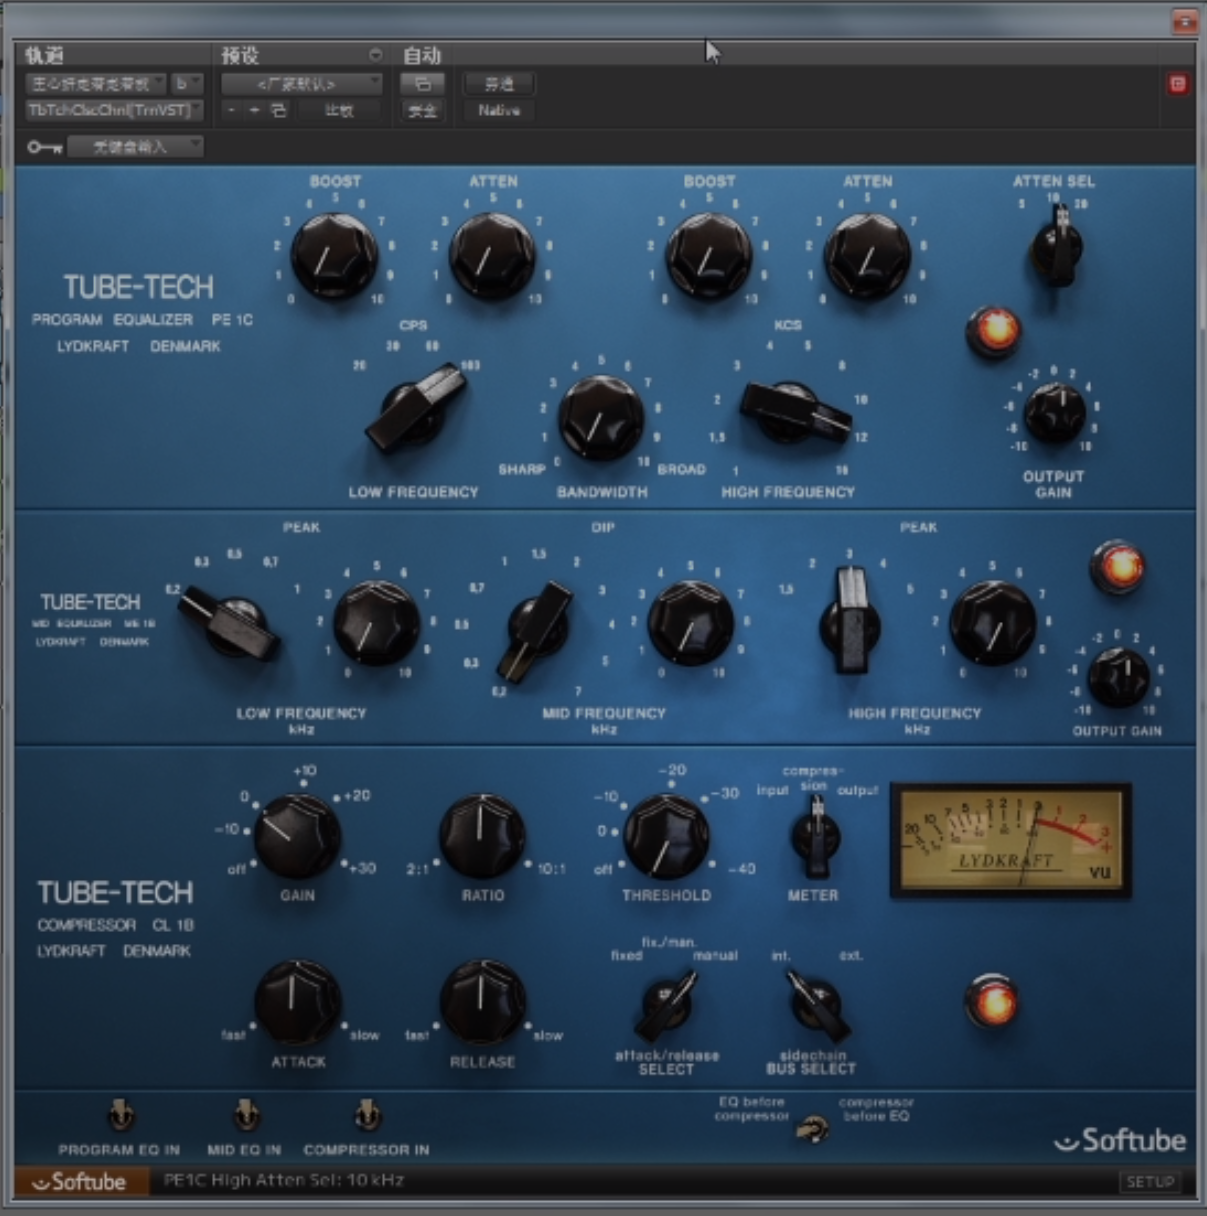Click the red target button in header
1207x1216 pixels.
[x=1177, y=84]
